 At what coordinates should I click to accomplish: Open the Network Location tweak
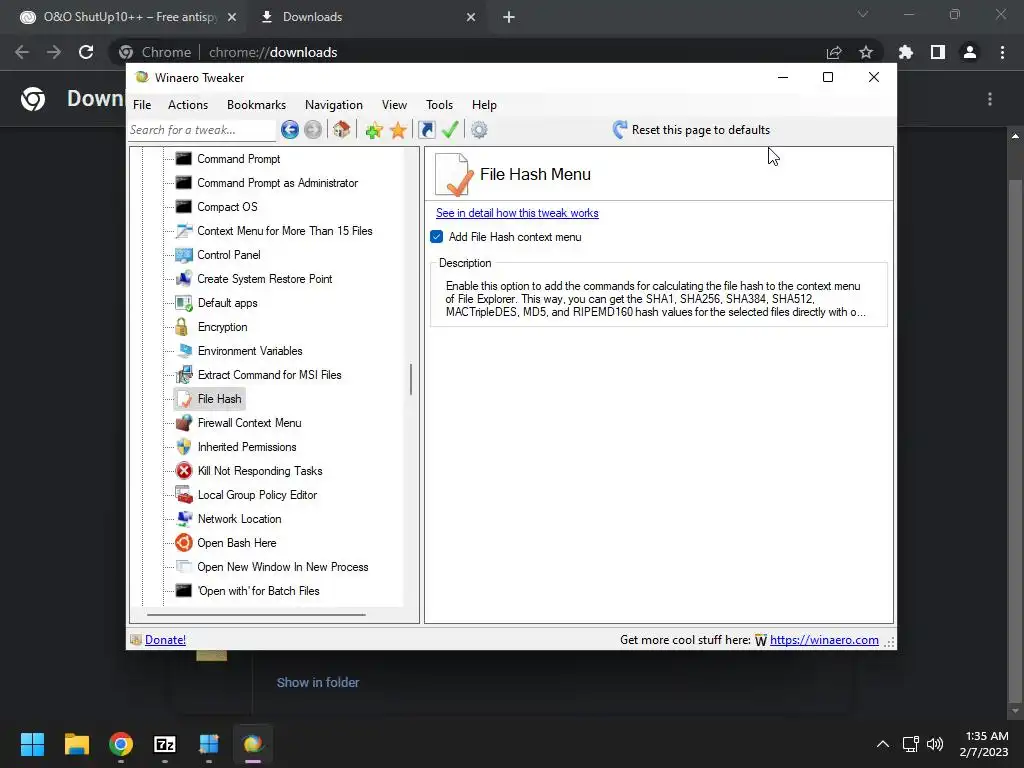tap(239, 519)
